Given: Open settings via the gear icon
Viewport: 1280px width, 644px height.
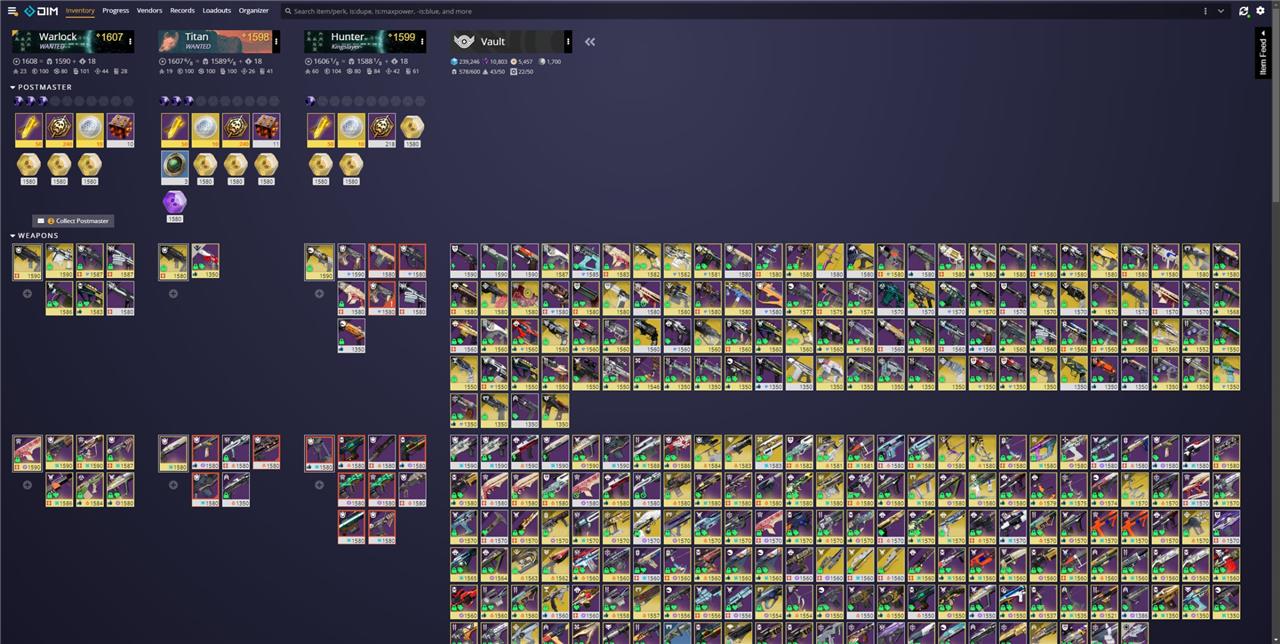Looking at the screenshot, I should (x=1261, y=11).
